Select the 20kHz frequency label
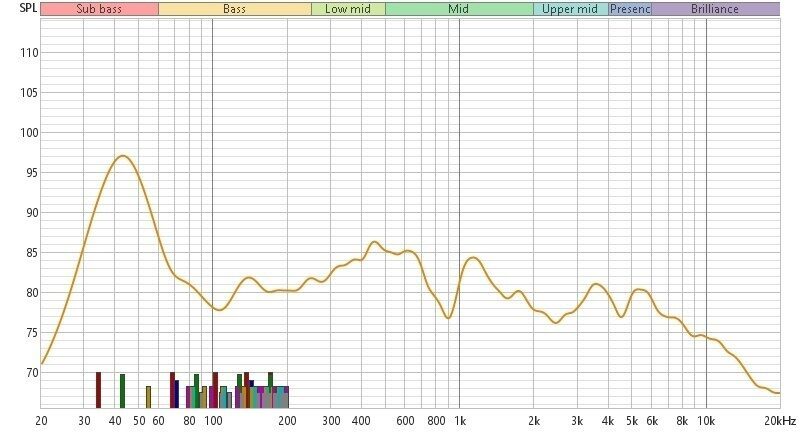Screen dimensions: 800x433 pos(780,421)
